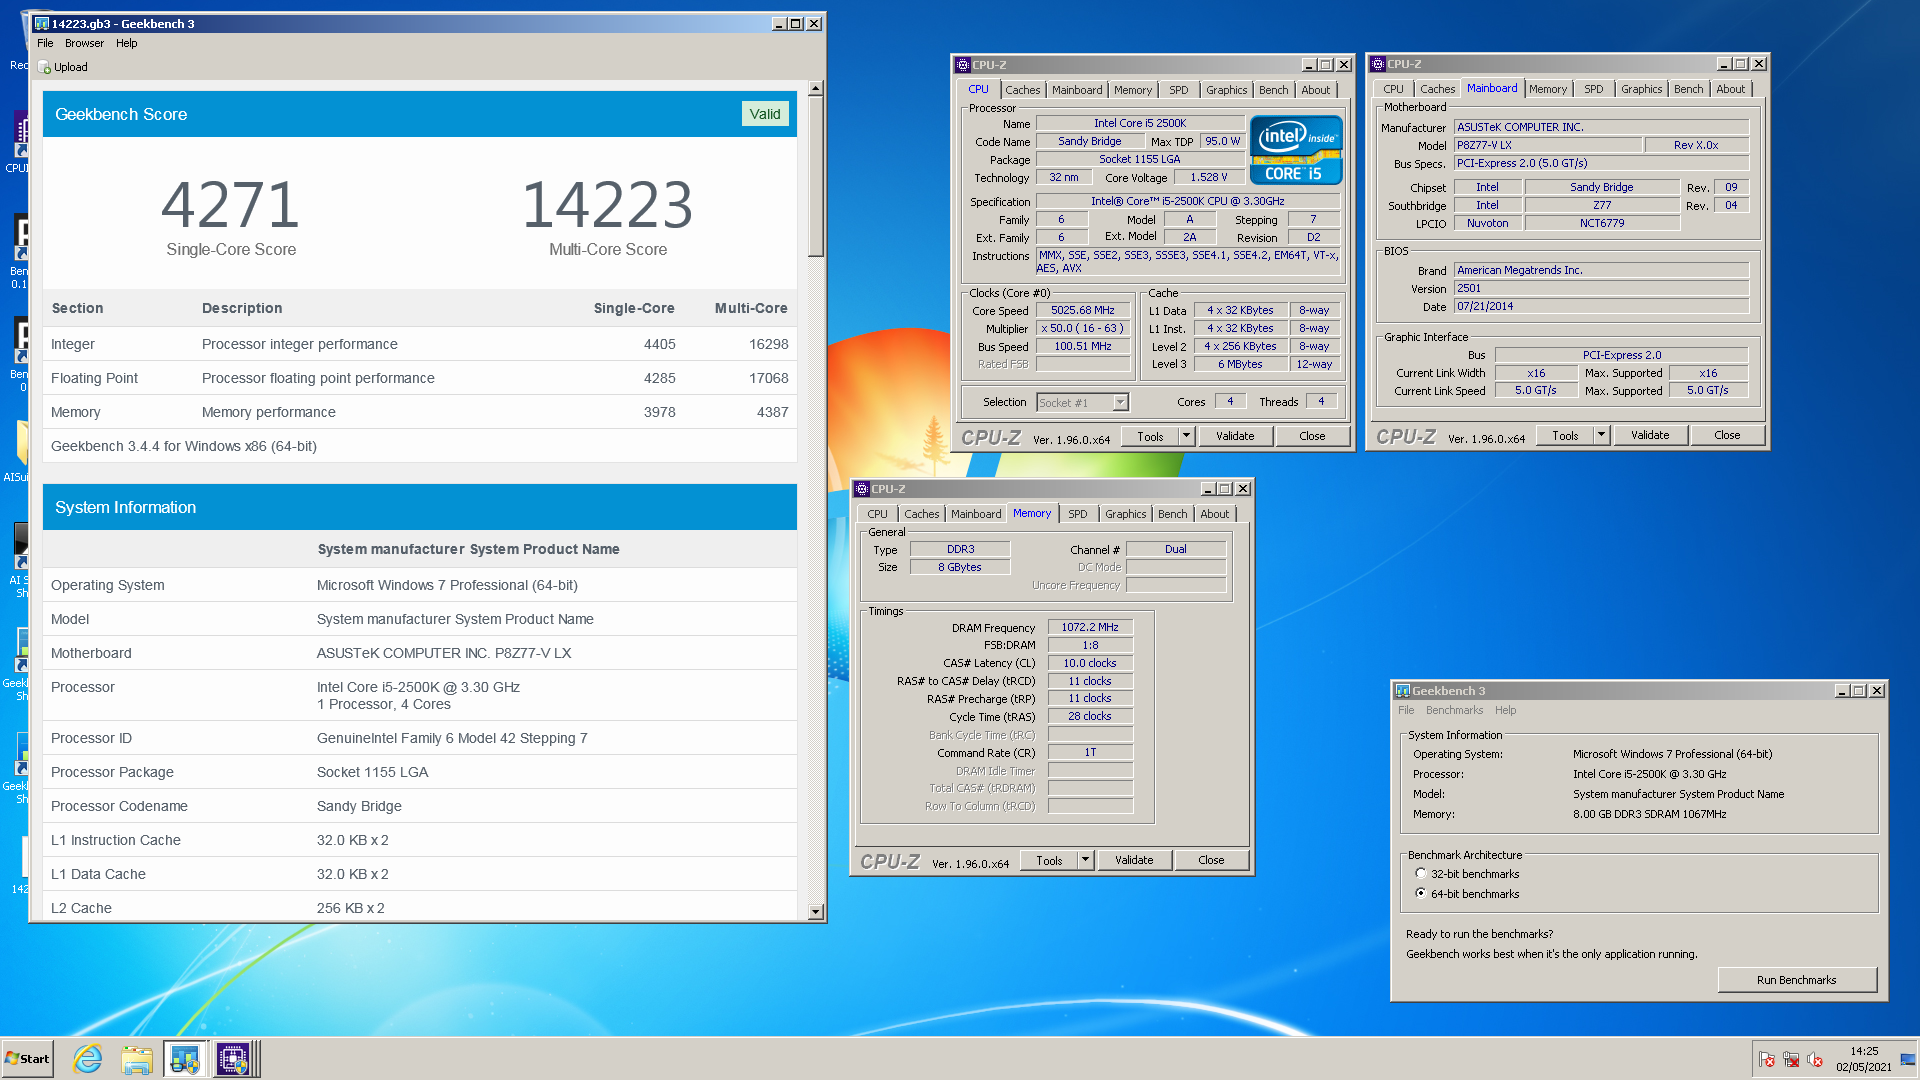Viewport: 1920px width, 1080px height.
Task: Click the Valid badge in Geekbench Score
Action: point(765,114)
